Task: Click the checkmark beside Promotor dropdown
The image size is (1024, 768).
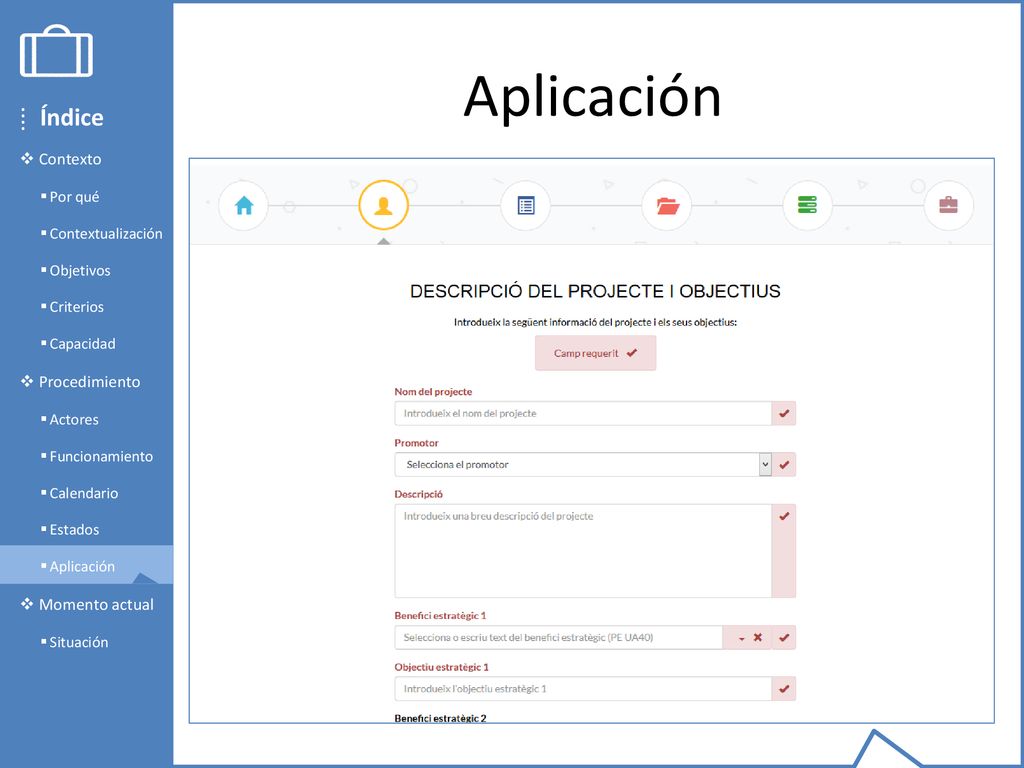Action: click(x=784, y=465)
